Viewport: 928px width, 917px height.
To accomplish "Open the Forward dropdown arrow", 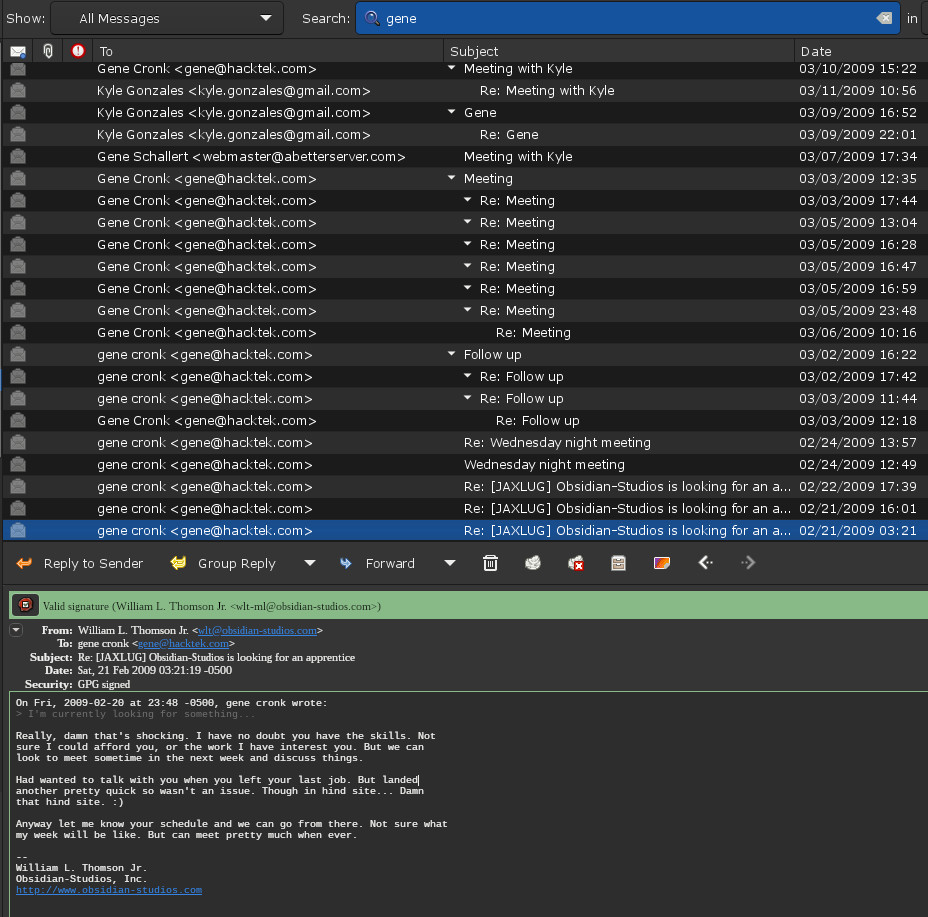I will [450, 563].
